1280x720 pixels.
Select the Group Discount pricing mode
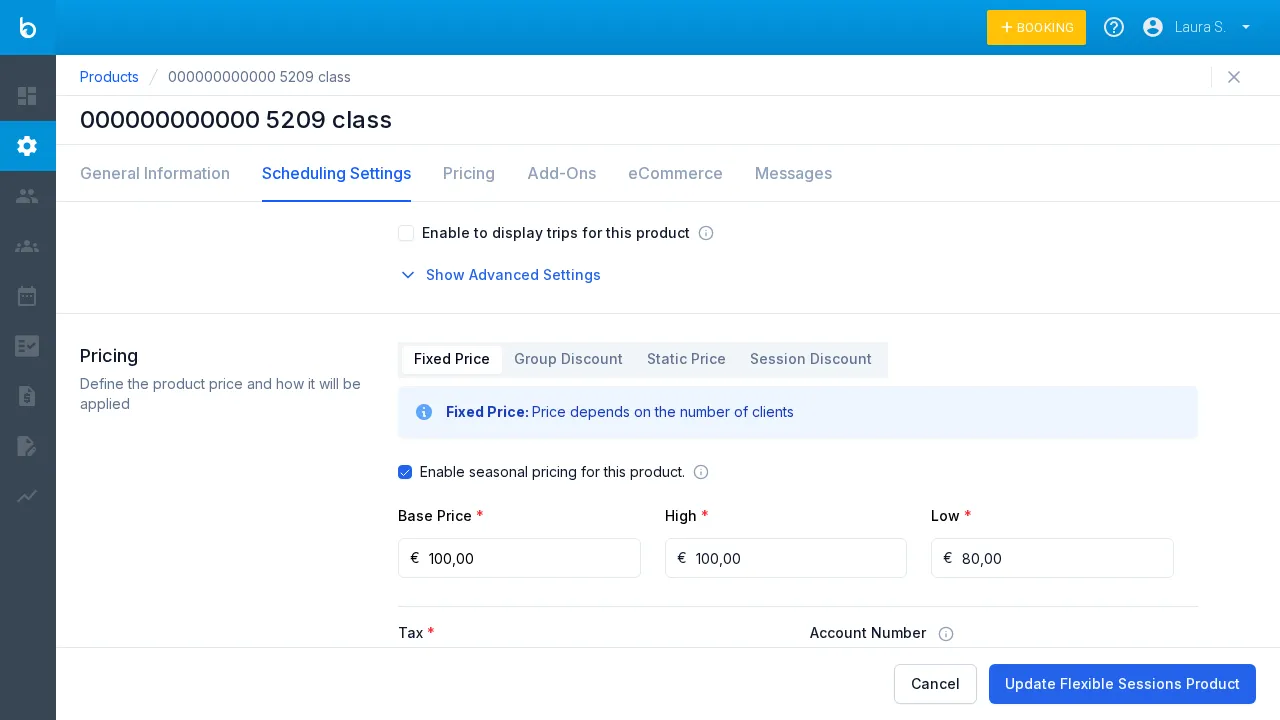(x=568, y=359)
